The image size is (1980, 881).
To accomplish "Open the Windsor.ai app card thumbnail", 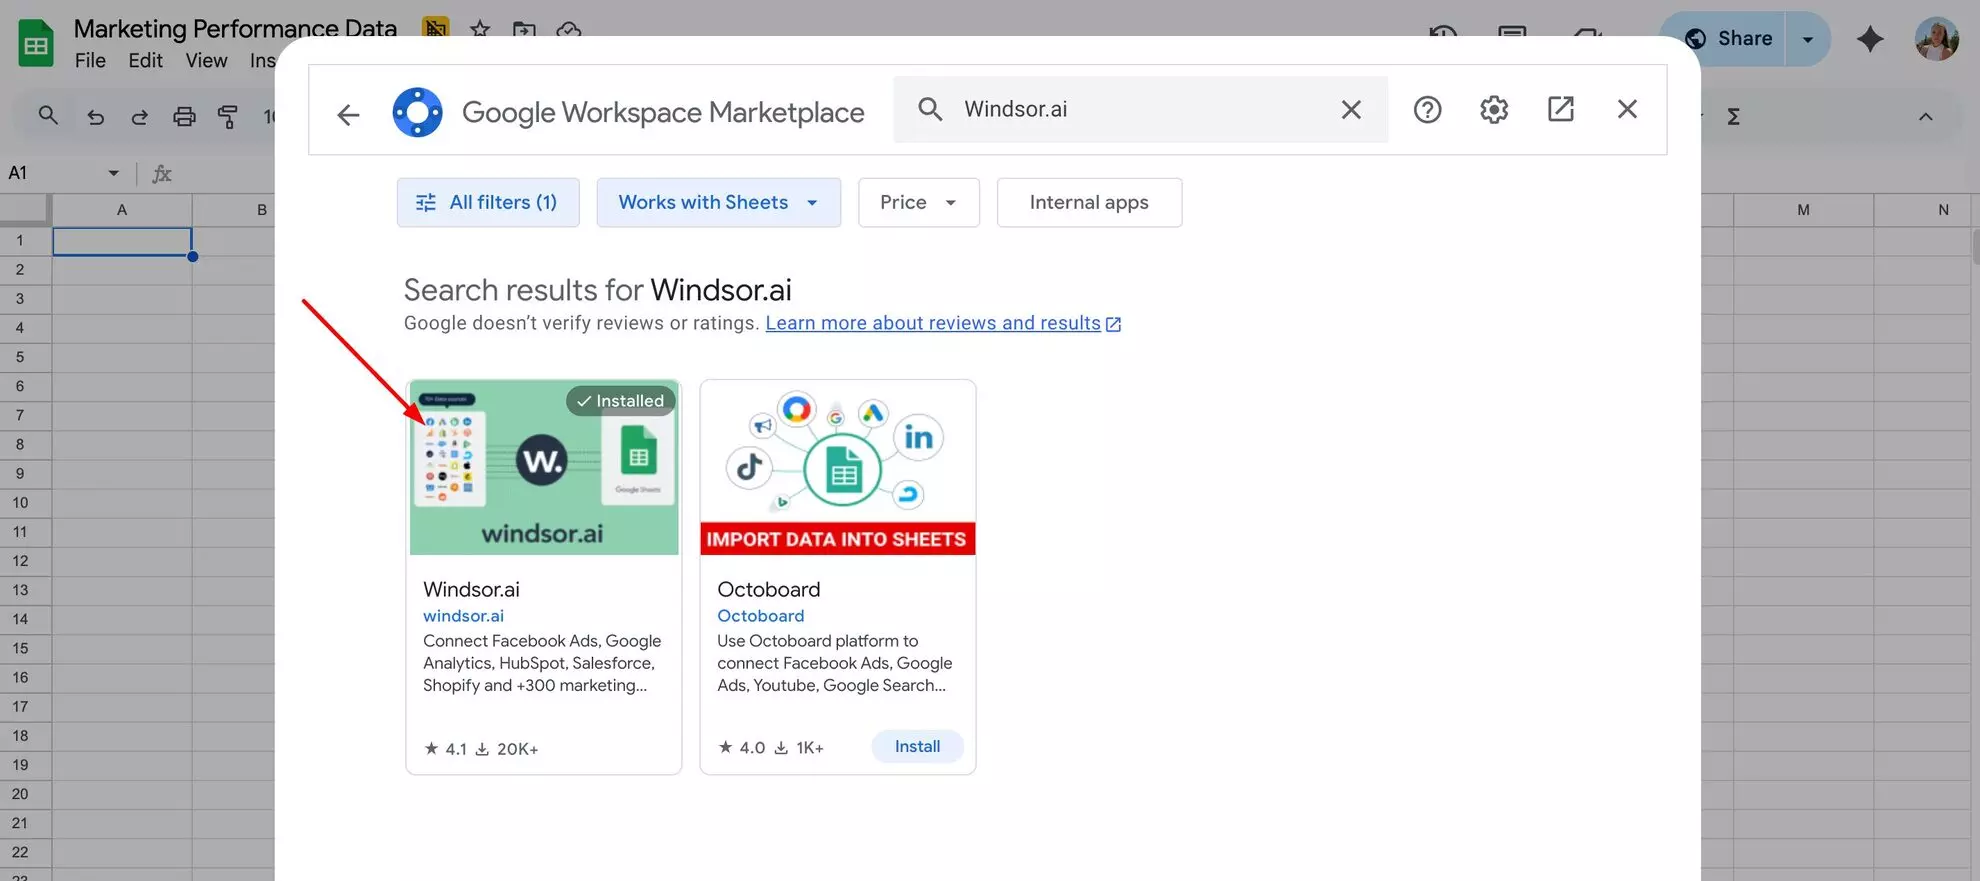I will (x=543, y=467).
